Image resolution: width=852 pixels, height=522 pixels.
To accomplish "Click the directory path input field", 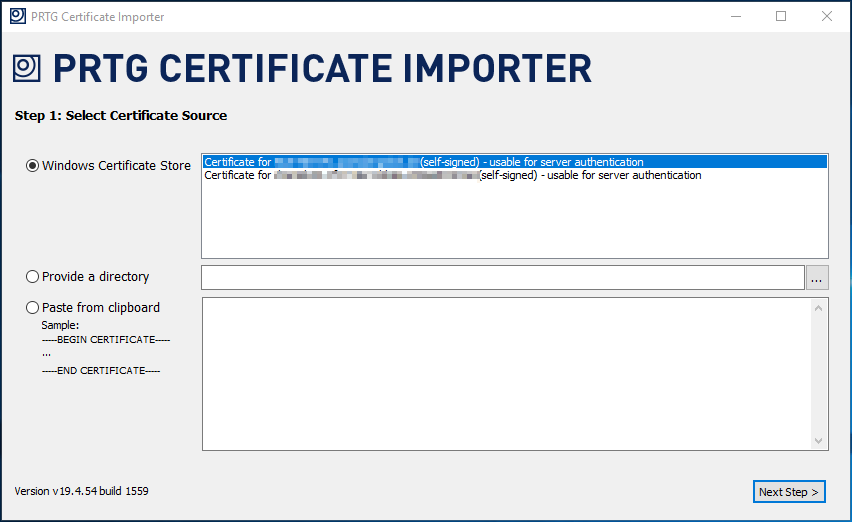I will tap(502, 278).
